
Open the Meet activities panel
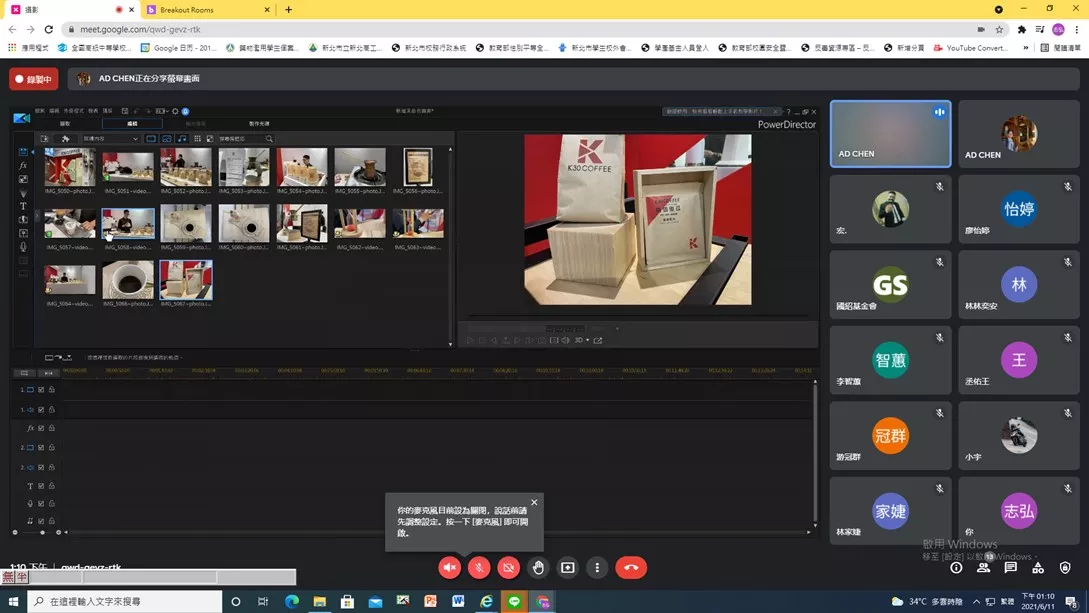(1038, 568)
